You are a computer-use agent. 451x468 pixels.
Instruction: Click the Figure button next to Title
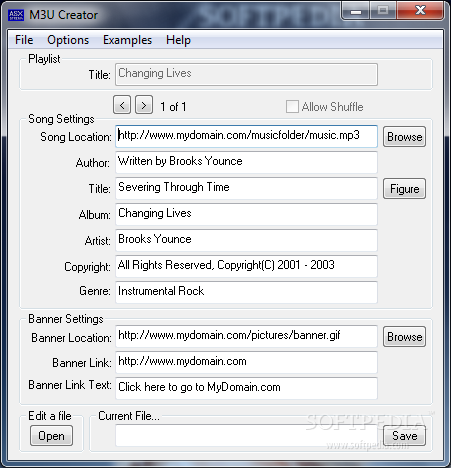[404, 189]
